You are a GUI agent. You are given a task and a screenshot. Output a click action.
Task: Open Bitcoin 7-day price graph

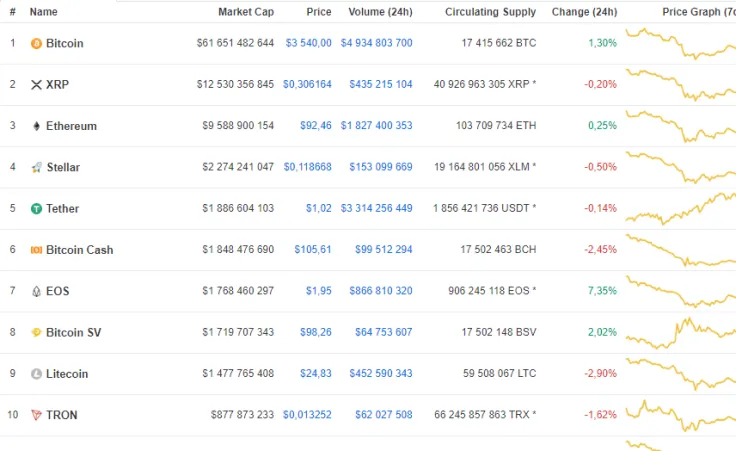pyautogui.click(x=681, y=44)
